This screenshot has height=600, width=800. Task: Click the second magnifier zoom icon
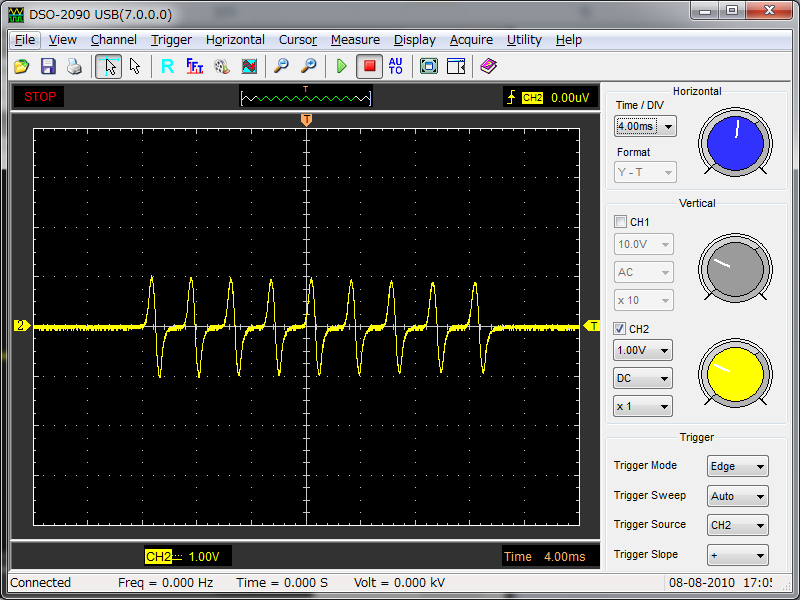pyautogui.click(x=308, y=66)
